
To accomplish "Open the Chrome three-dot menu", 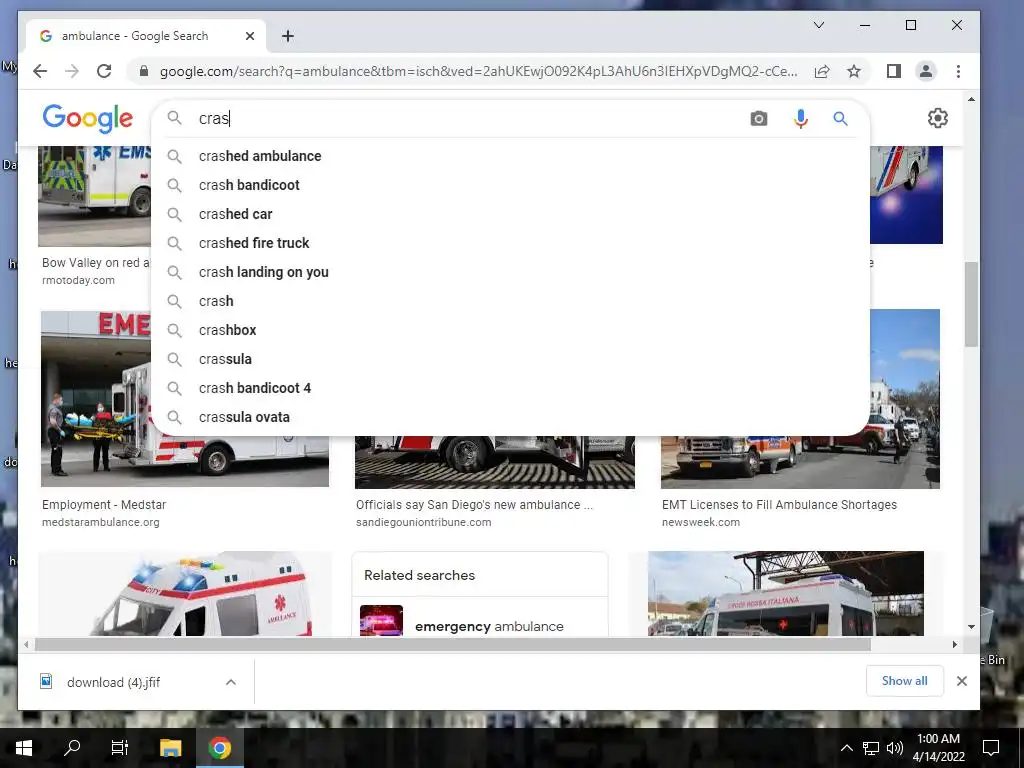I will [x=958, y=71].
